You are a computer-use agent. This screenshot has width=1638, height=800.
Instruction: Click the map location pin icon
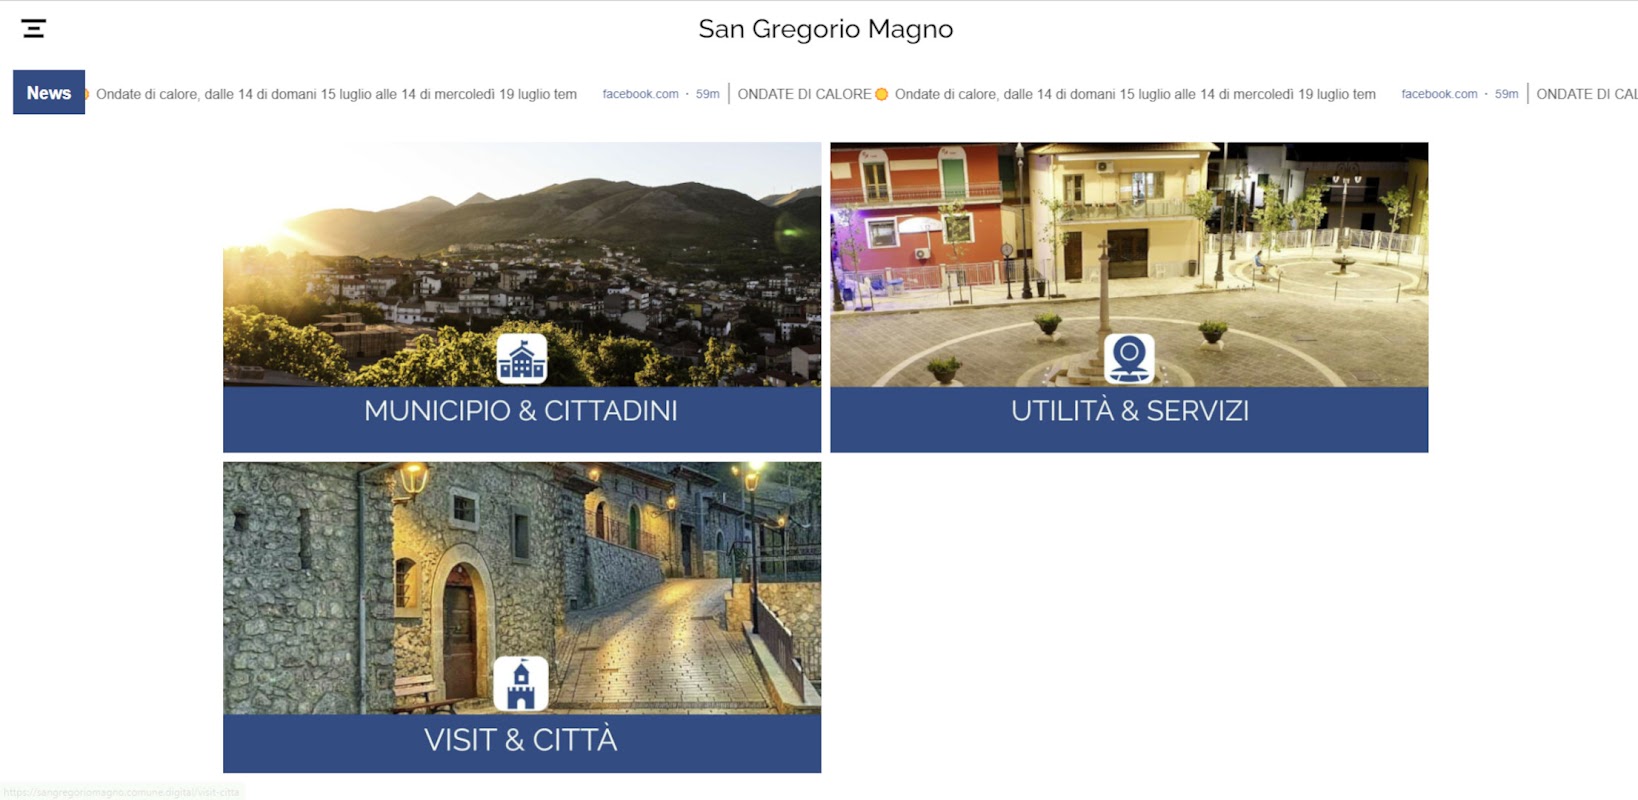pos(1129,359)
